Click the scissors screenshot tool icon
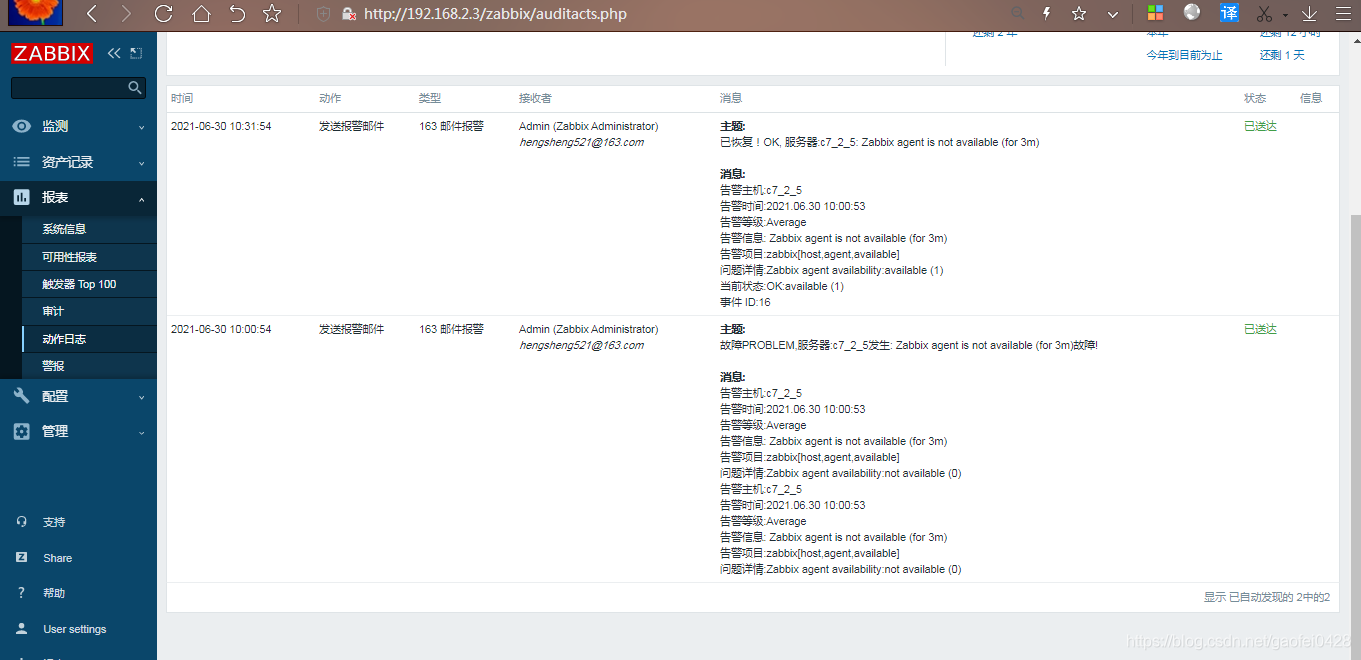 (1265, 14)
